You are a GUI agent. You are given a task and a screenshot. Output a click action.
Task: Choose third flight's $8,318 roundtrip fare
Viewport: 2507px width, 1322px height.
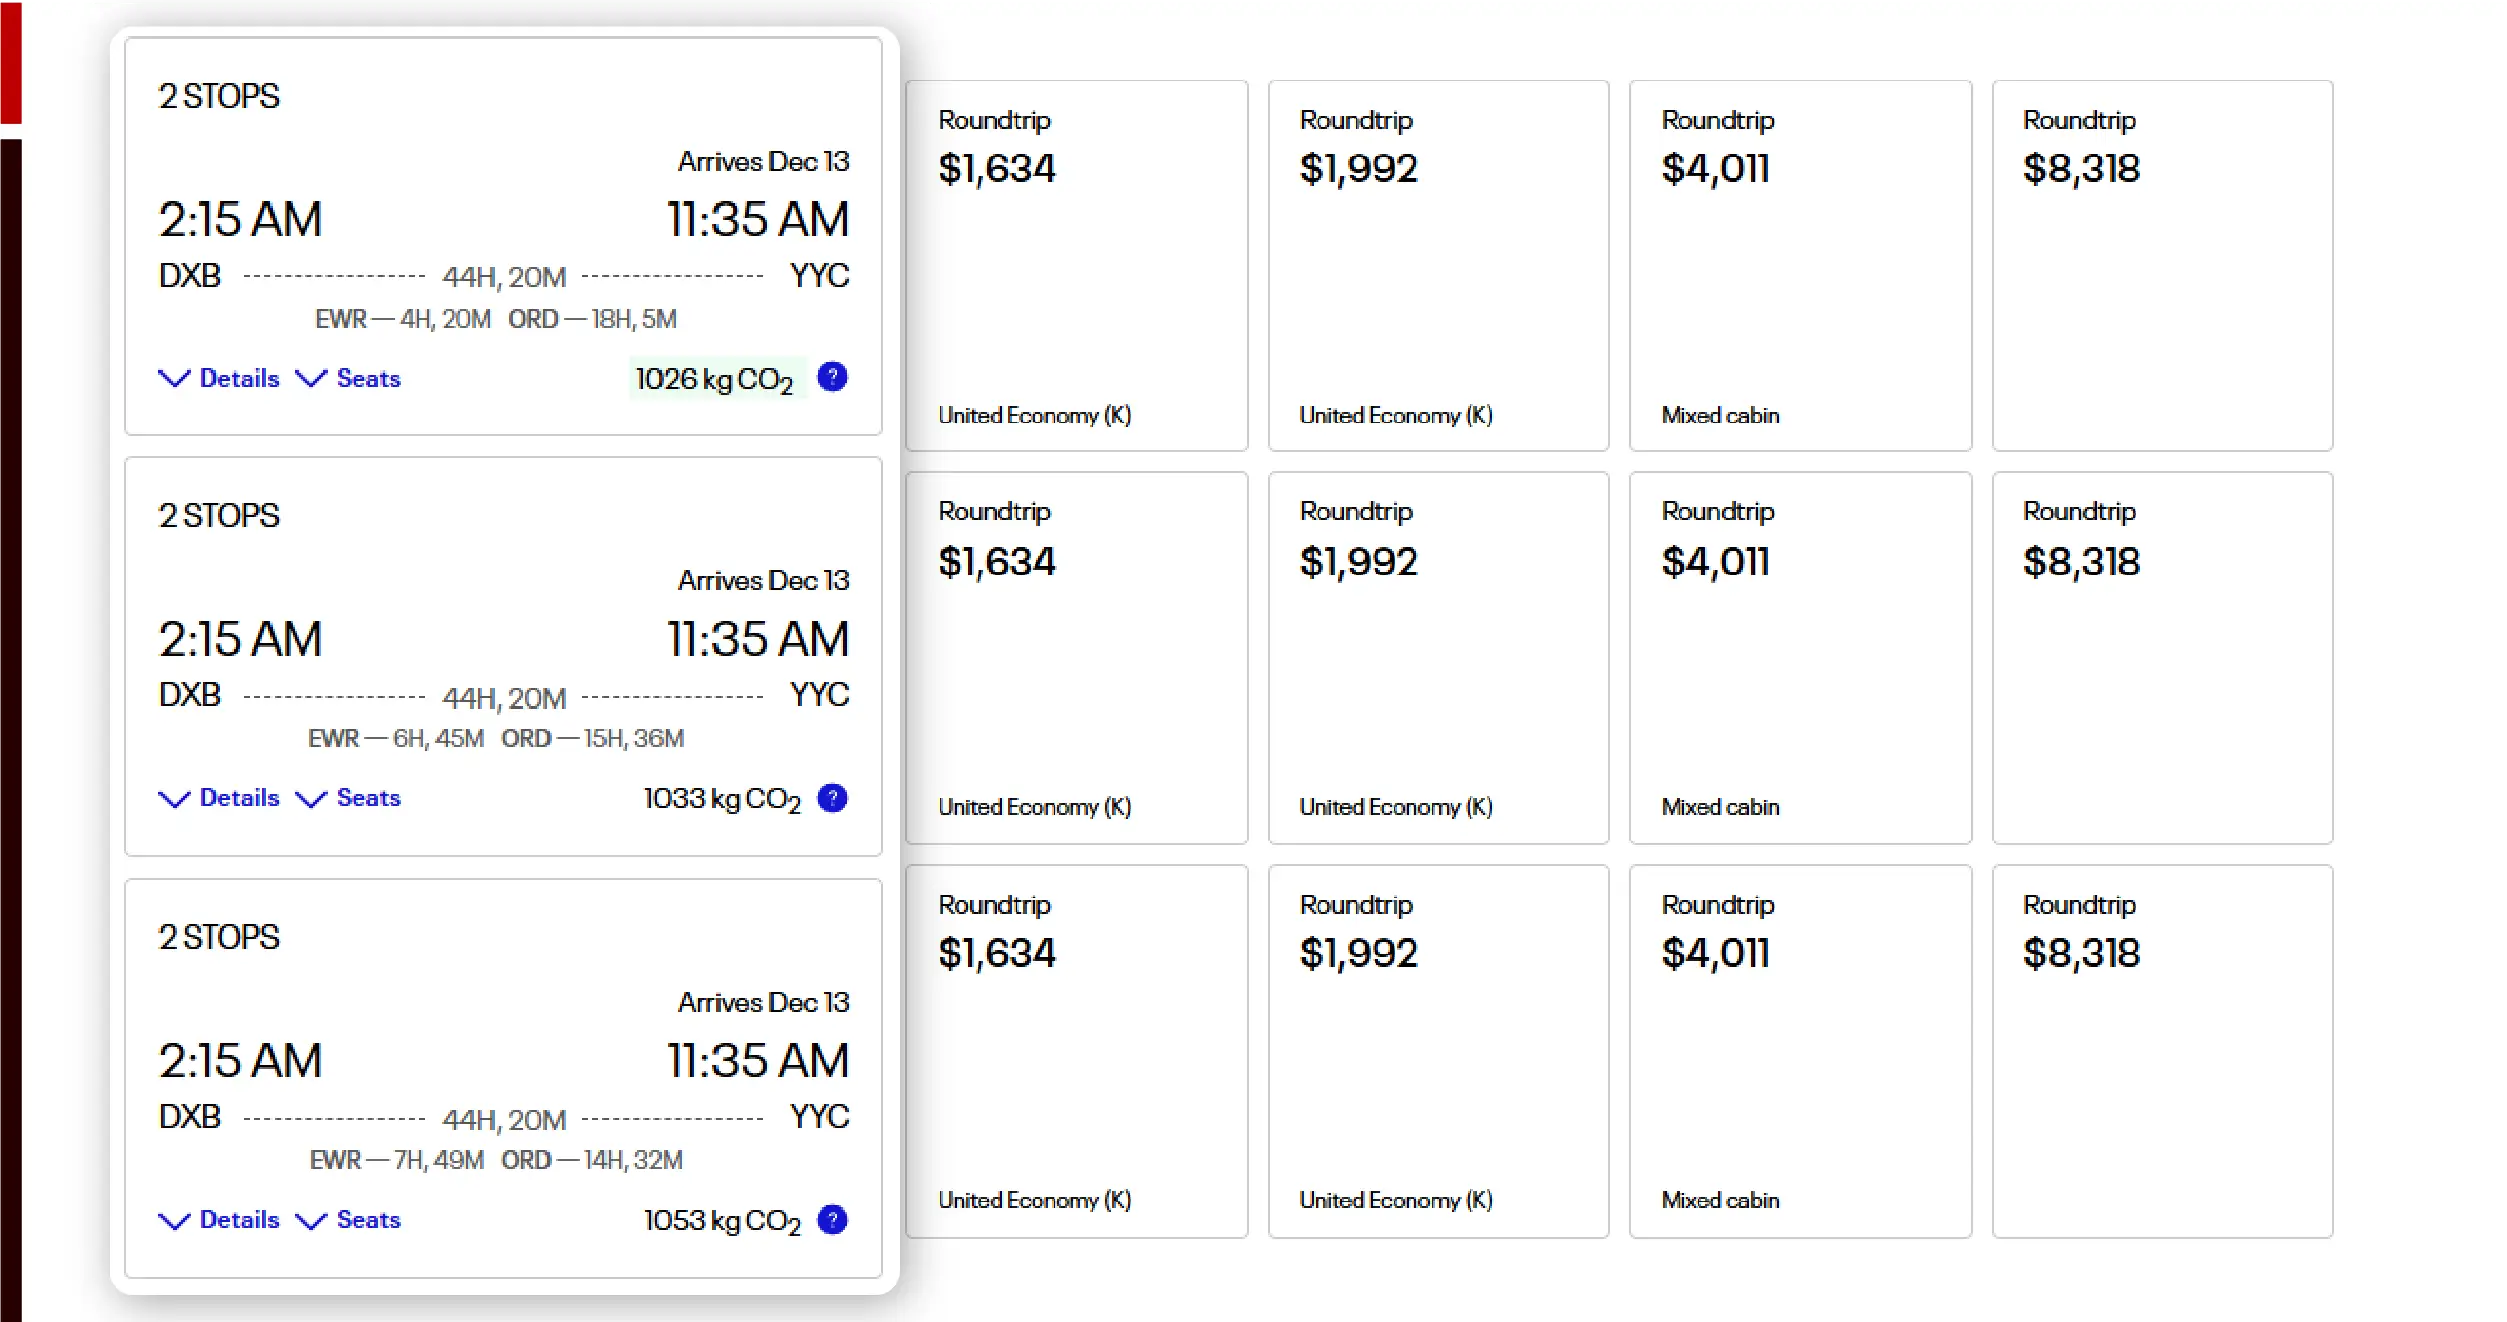click(2162, 1050)
